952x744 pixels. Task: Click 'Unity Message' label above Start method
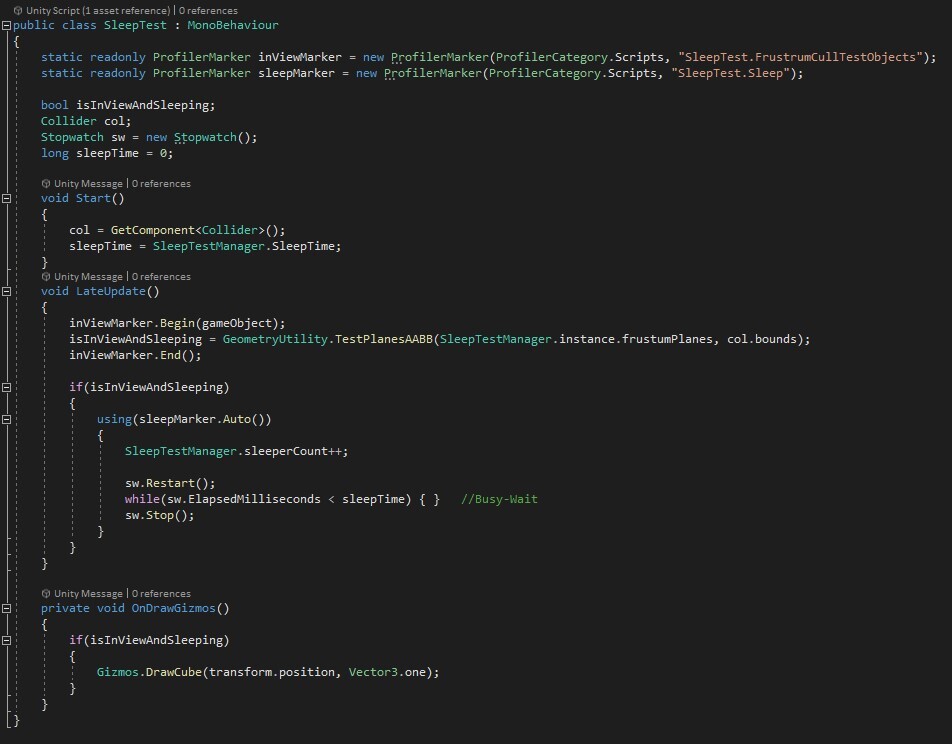[x=88, y=183]
